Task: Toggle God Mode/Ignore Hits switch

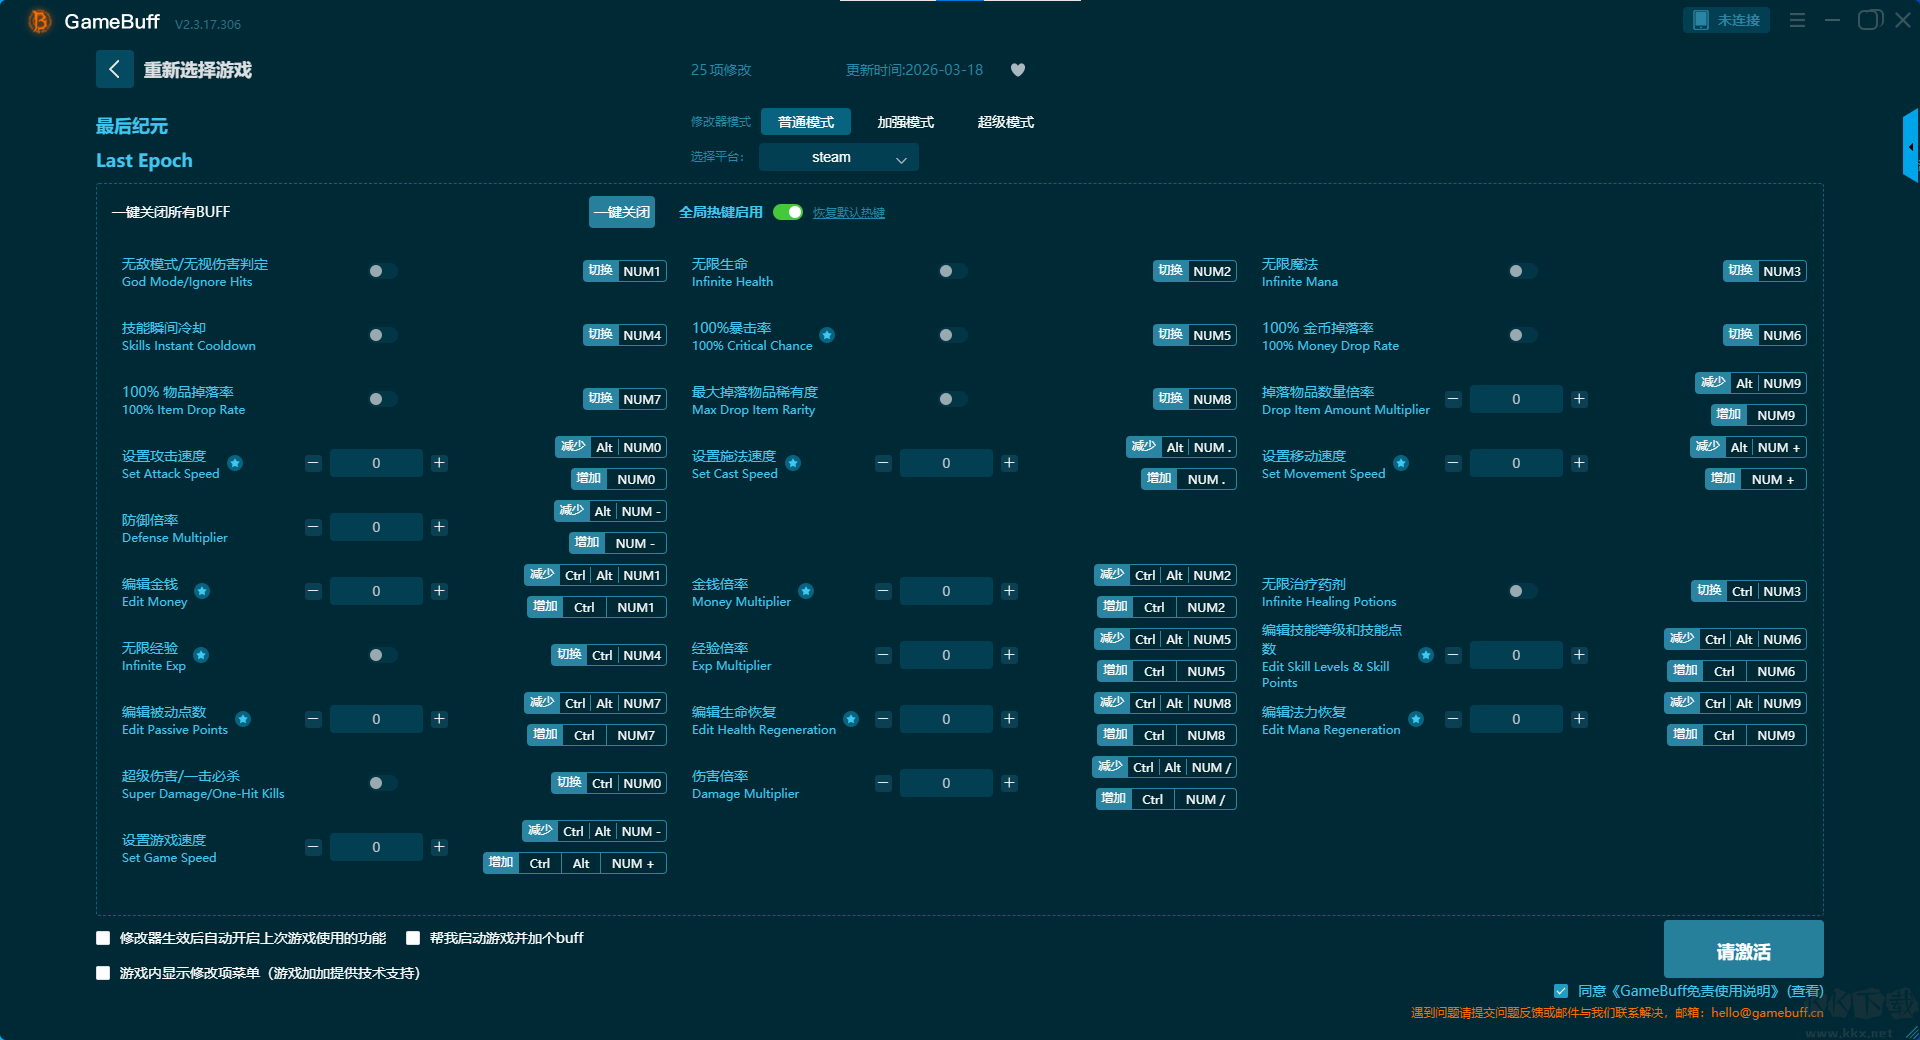Action: (382, 271)
